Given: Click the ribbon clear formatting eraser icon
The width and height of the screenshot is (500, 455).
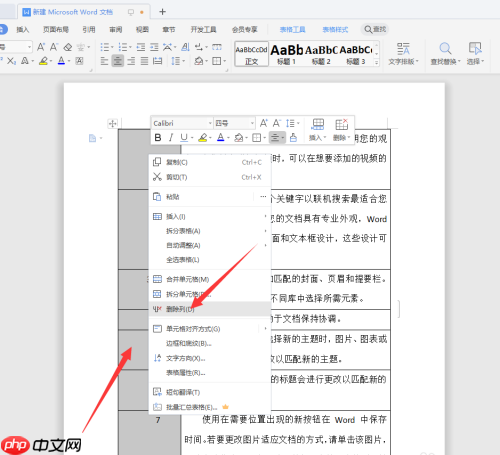Looking at the screenshot, I should (68, 47).
